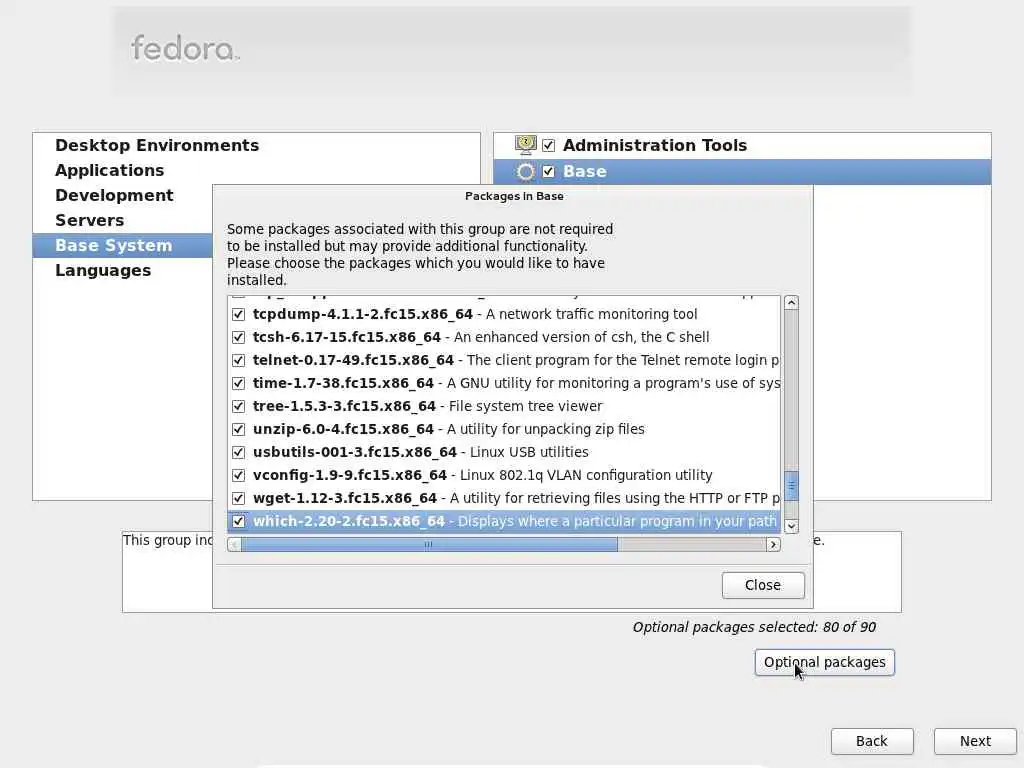Select the Languages category

(x=103, y=270)
